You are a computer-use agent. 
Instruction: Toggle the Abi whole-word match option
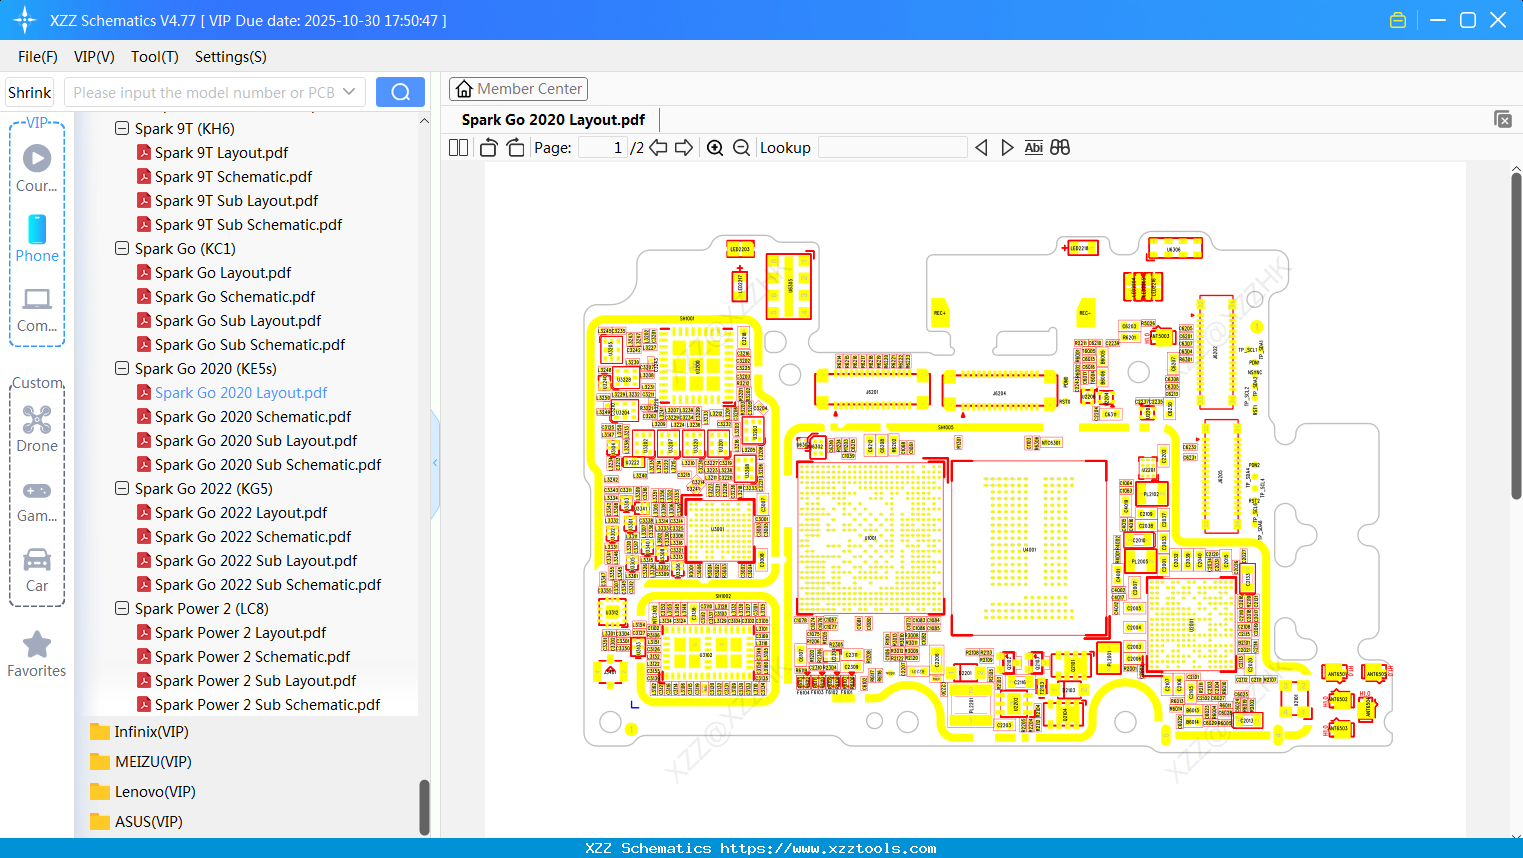click(x=1033, y=147)
